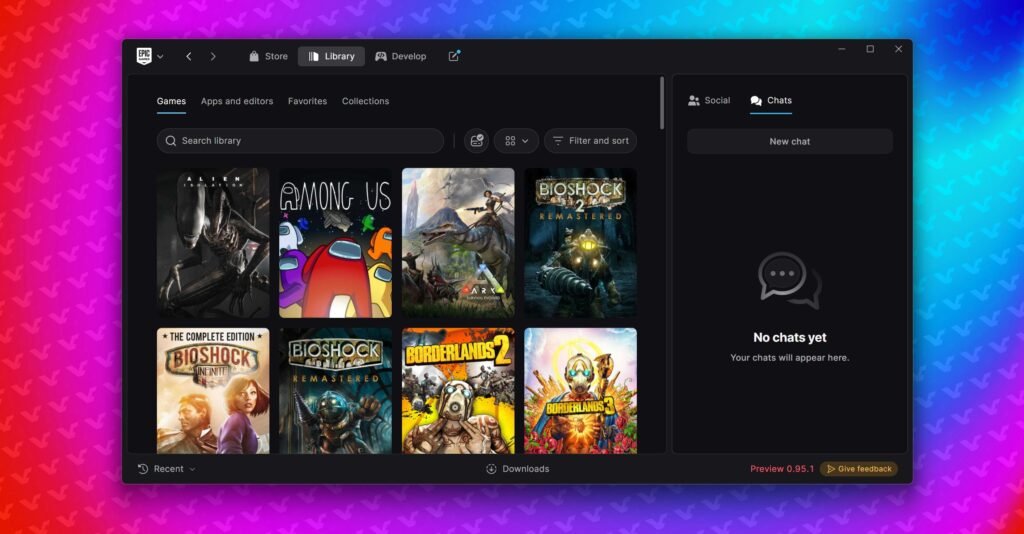This screenshot has height=534, width=1024.
Task: Open the Collections sub-tab
Action: [x=366, y=101]
